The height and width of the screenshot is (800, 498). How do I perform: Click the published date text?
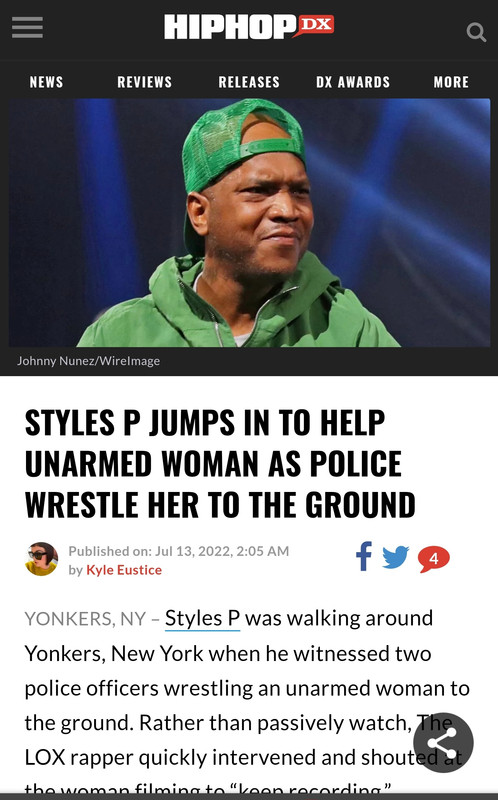[x=179, y=551]
